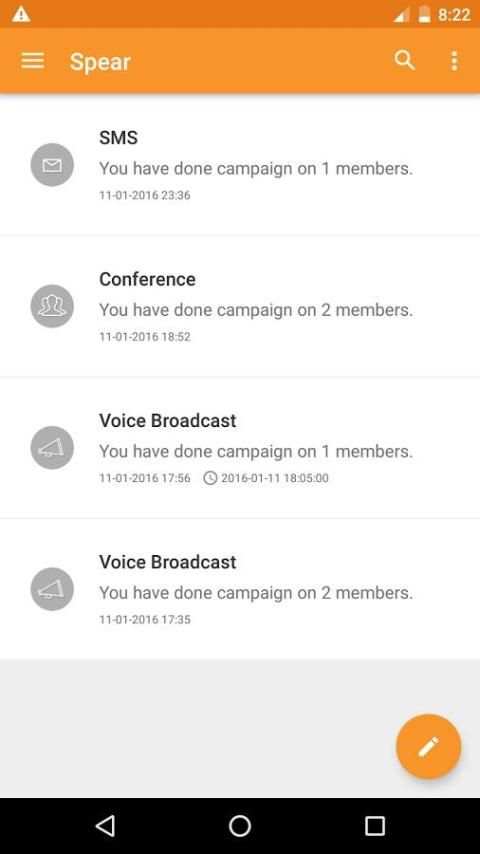Click the 2016-01-11 18:05:00 scheduled timestamp
Image resolution: width=480 pixels, height=854 pixels.
tap(275, 478)
